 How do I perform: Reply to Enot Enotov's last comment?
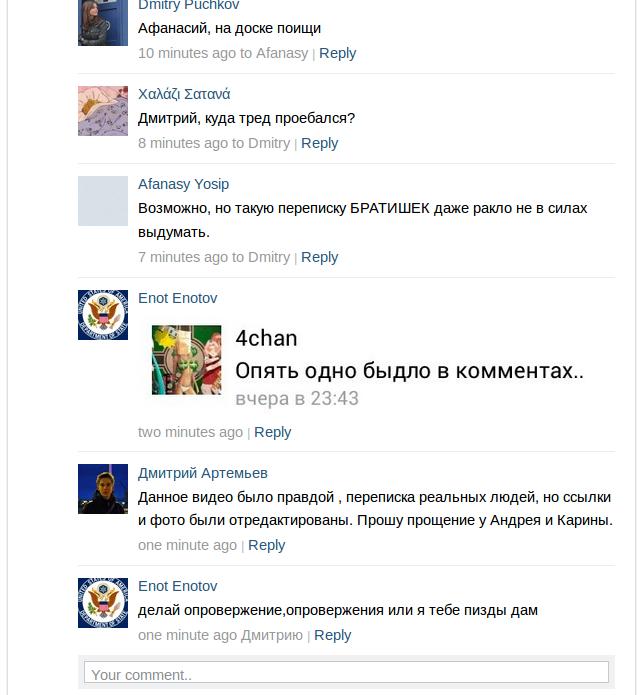click(332, 635)
